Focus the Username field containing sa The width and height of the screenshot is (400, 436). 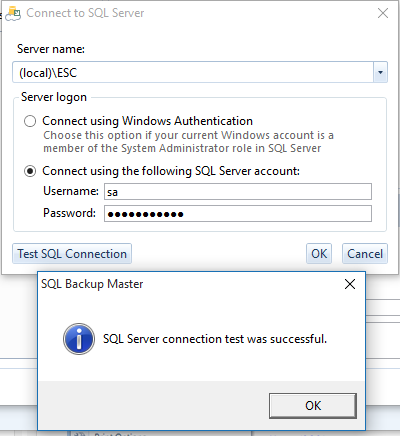(238, 192)
